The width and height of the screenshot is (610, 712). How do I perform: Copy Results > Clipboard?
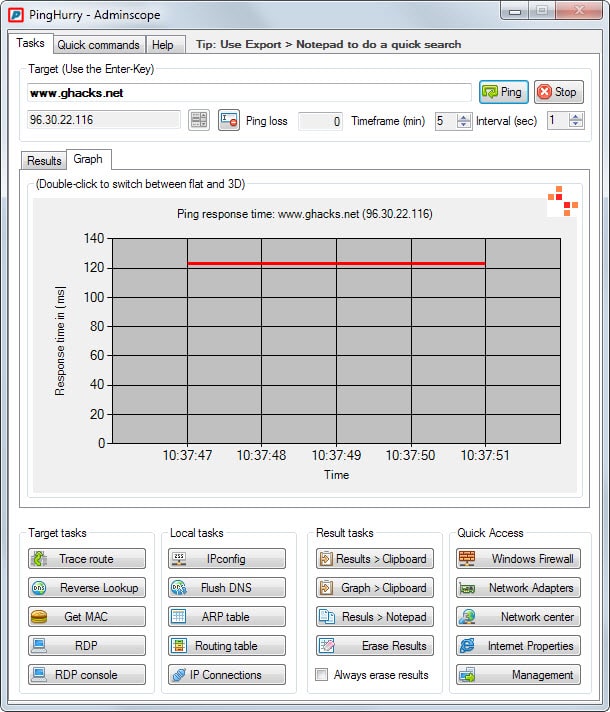click(375, 559)
